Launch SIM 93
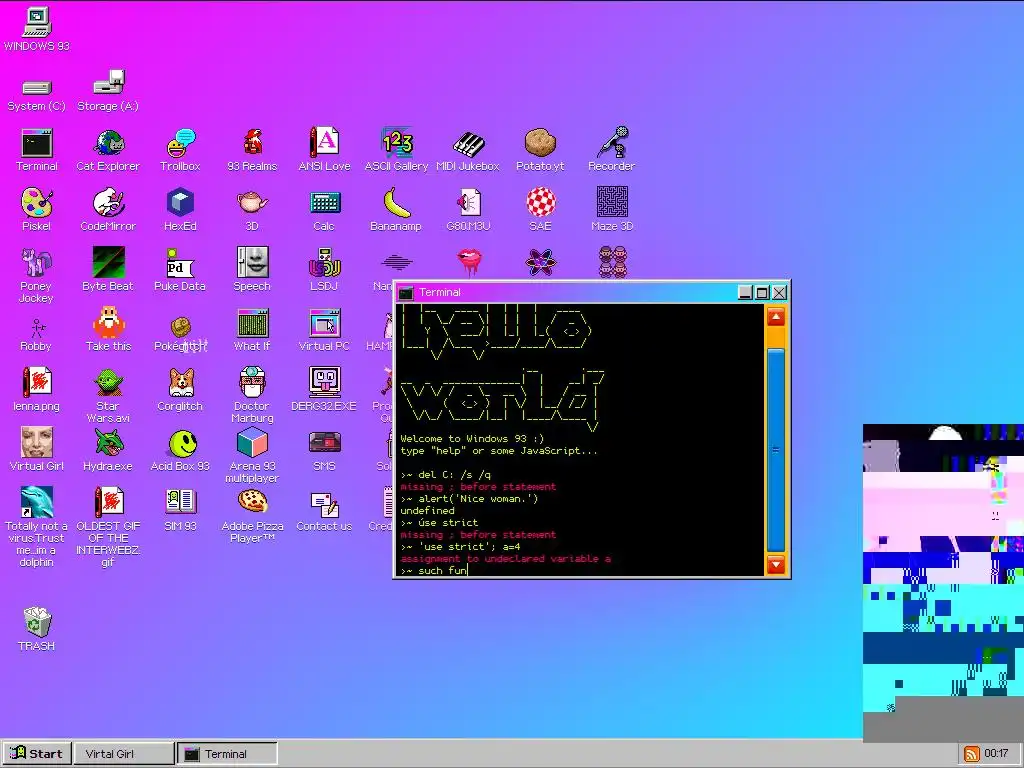Viewport: 1024px width, 768px height. (180, 510)
